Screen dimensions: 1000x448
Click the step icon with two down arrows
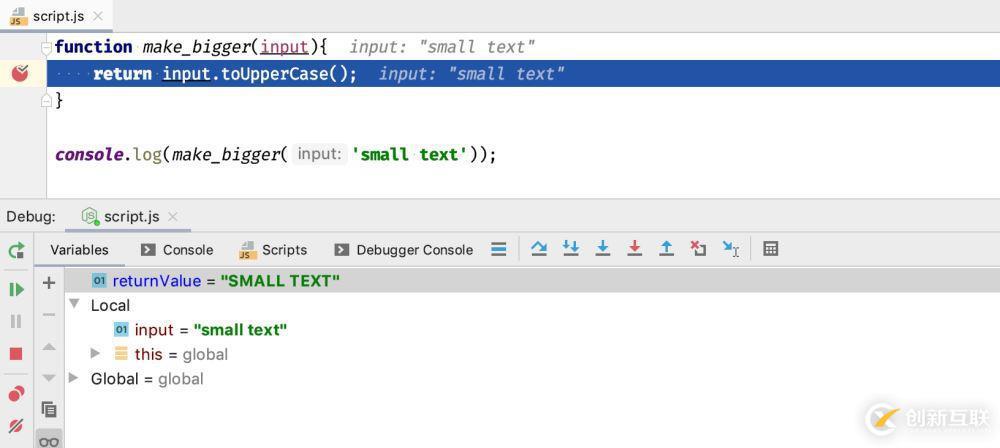pos(571,249)
